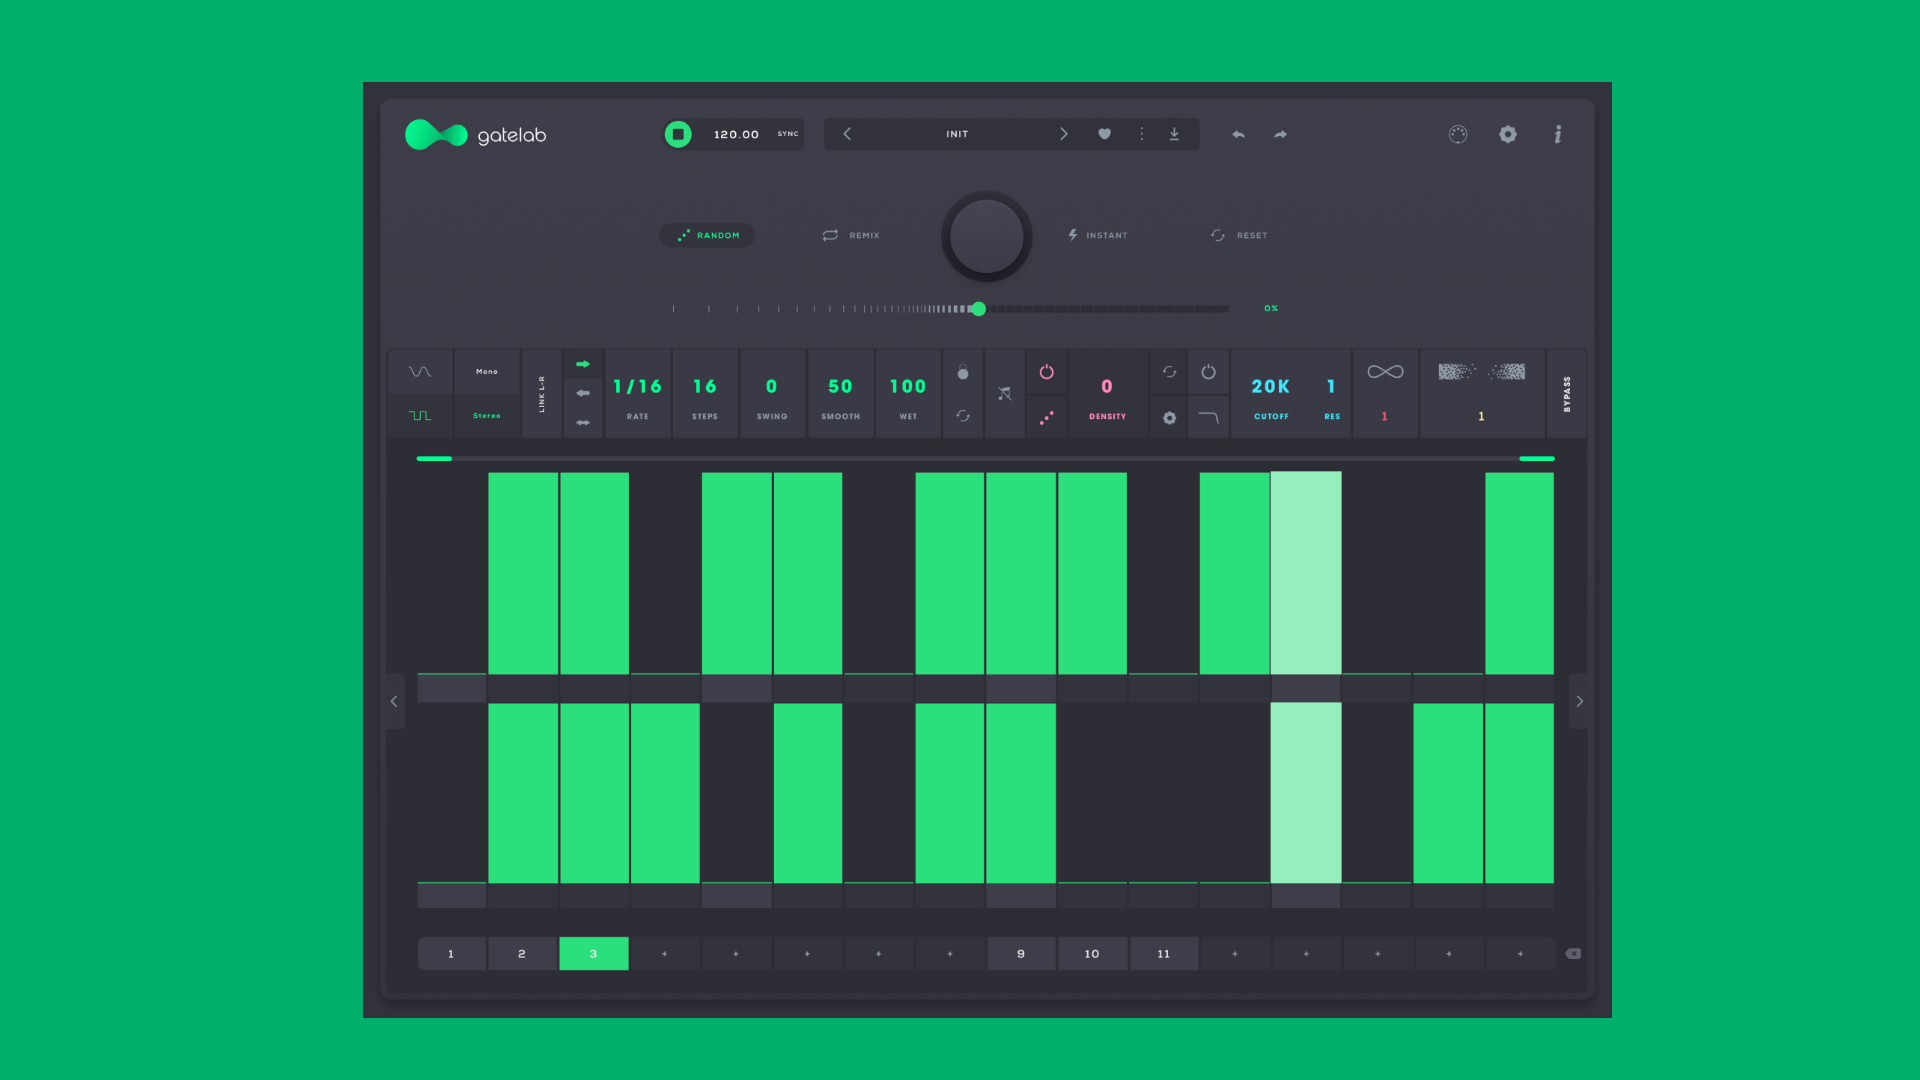1920x1080 pixels.
Task: Open the next preset with the right chevron
Action: point(1064,133)
